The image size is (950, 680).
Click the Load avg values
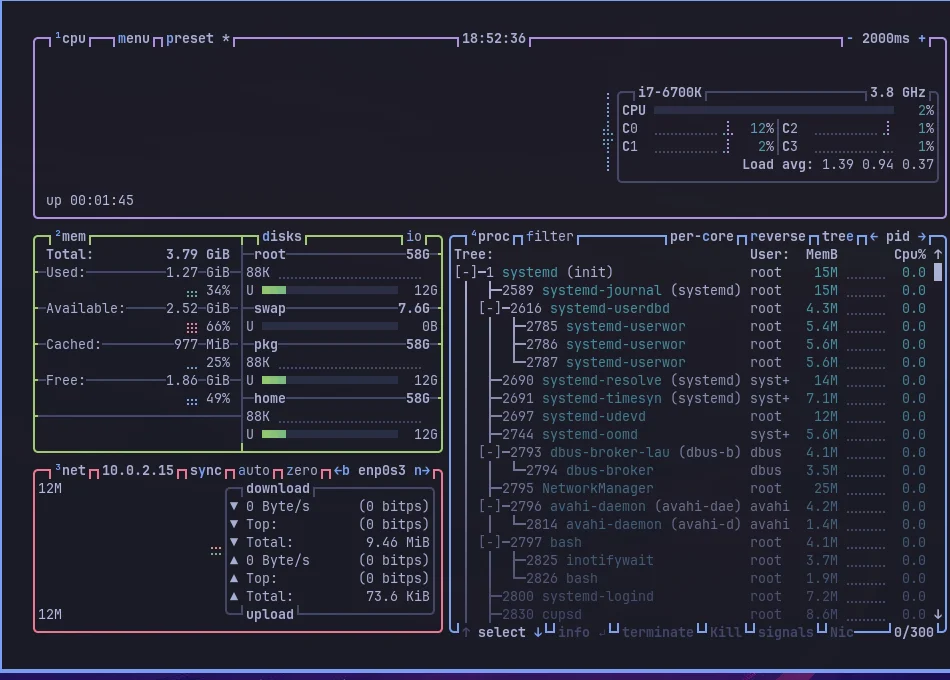[x=878, y=164]
